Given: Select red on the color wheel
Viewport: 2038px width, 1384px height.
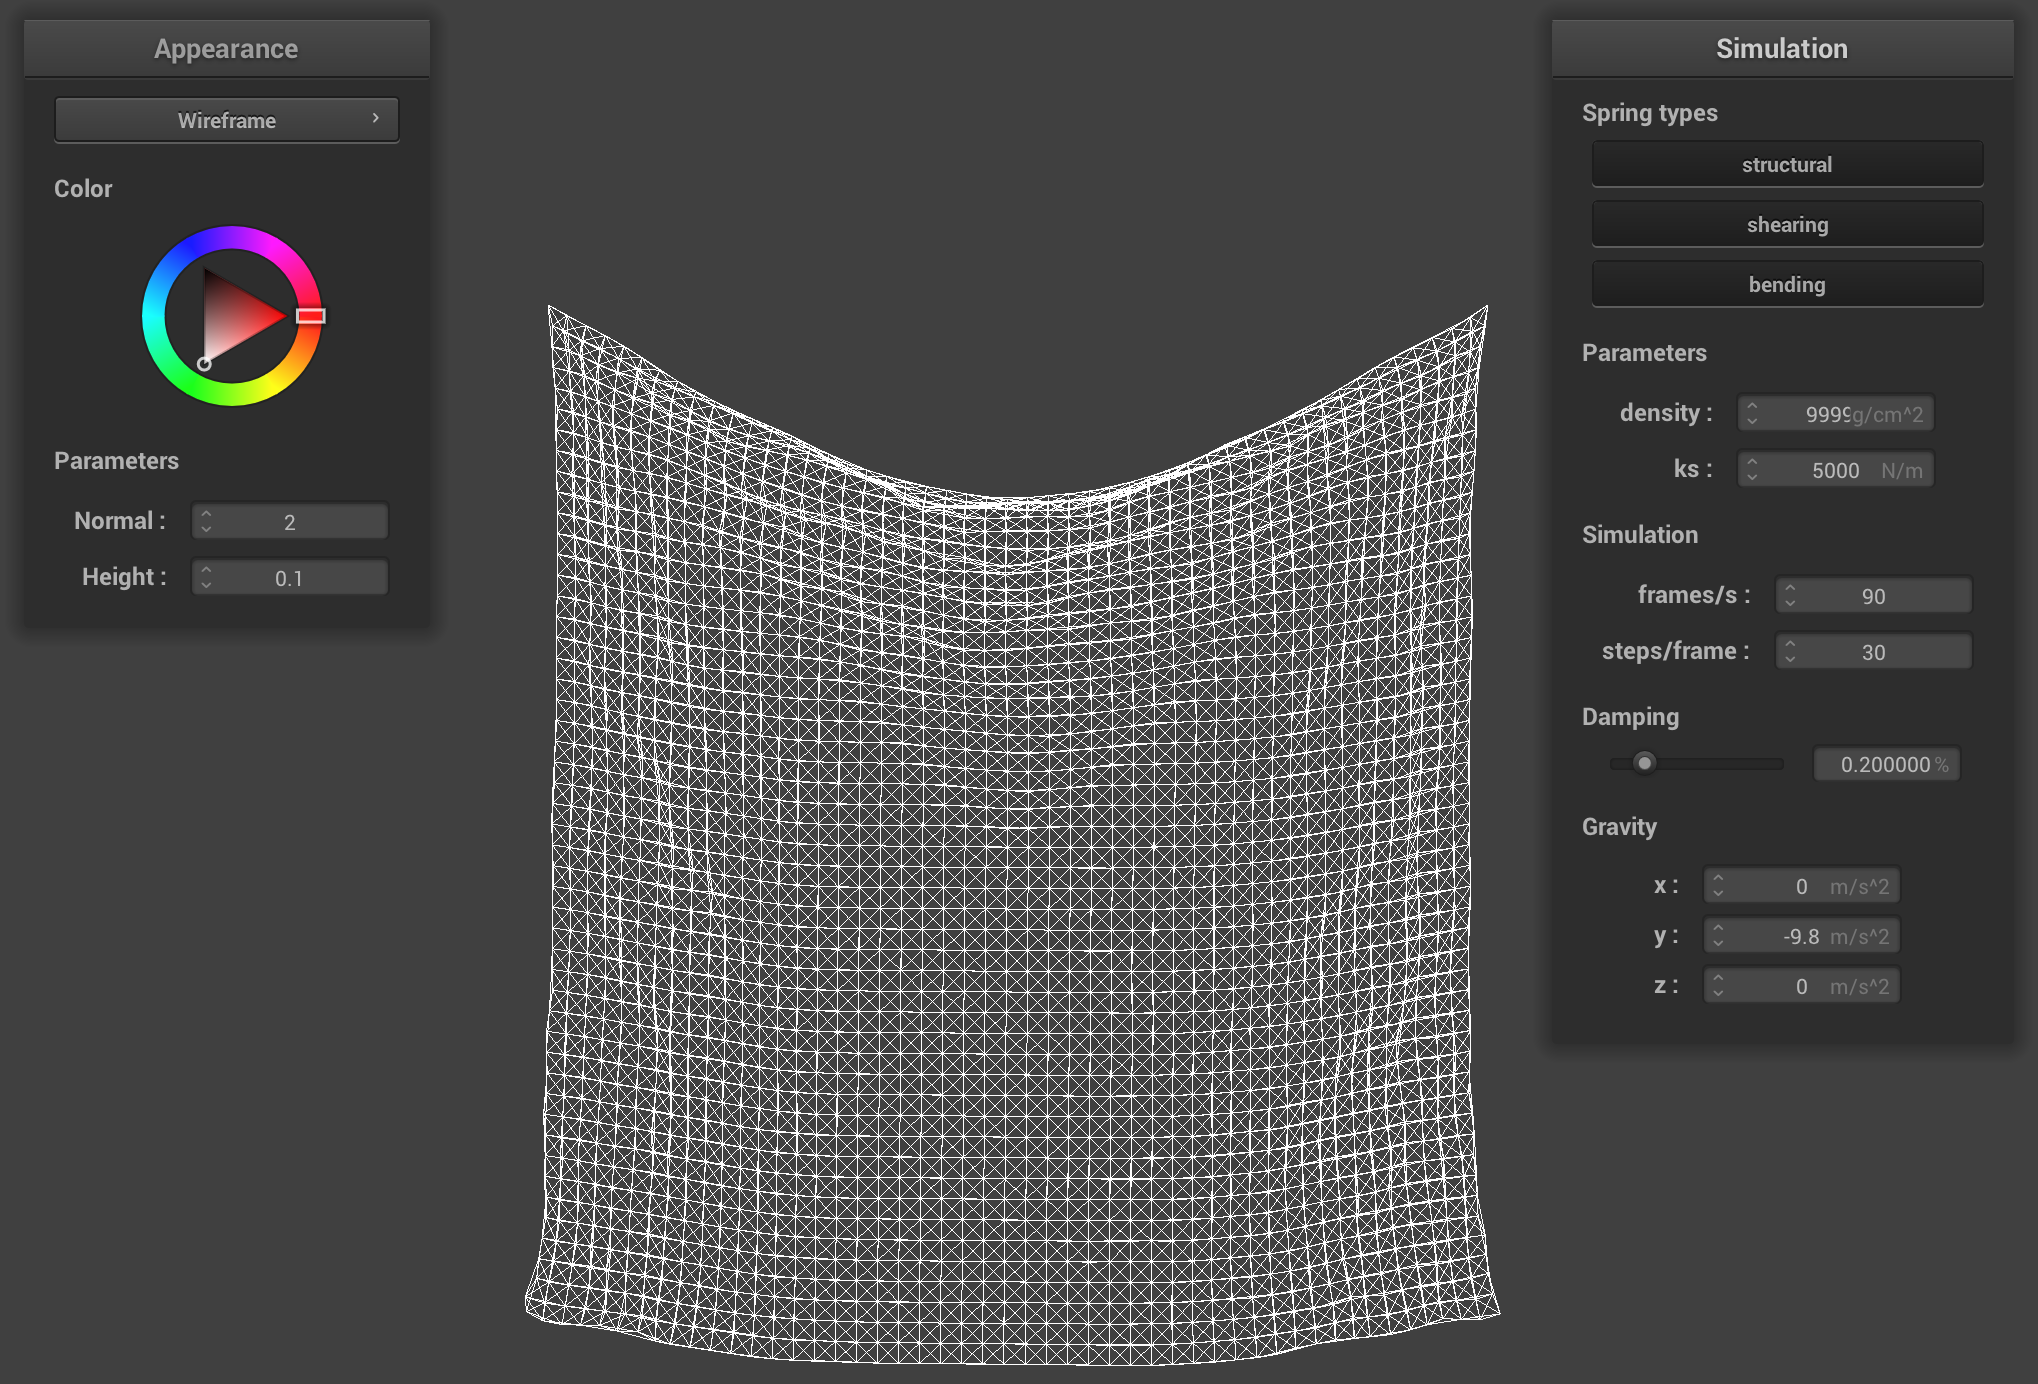Looking at the screenshot, I should tap(313, 317).
